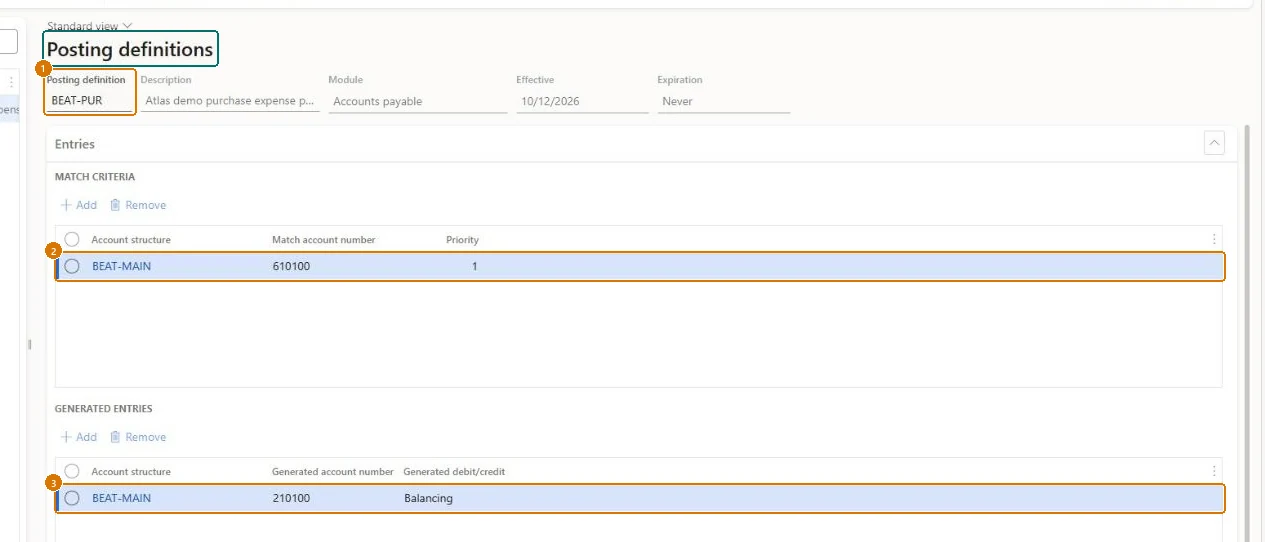1265x542 pixels.
Task: Click Match account number column header
Action: (324, 240)
